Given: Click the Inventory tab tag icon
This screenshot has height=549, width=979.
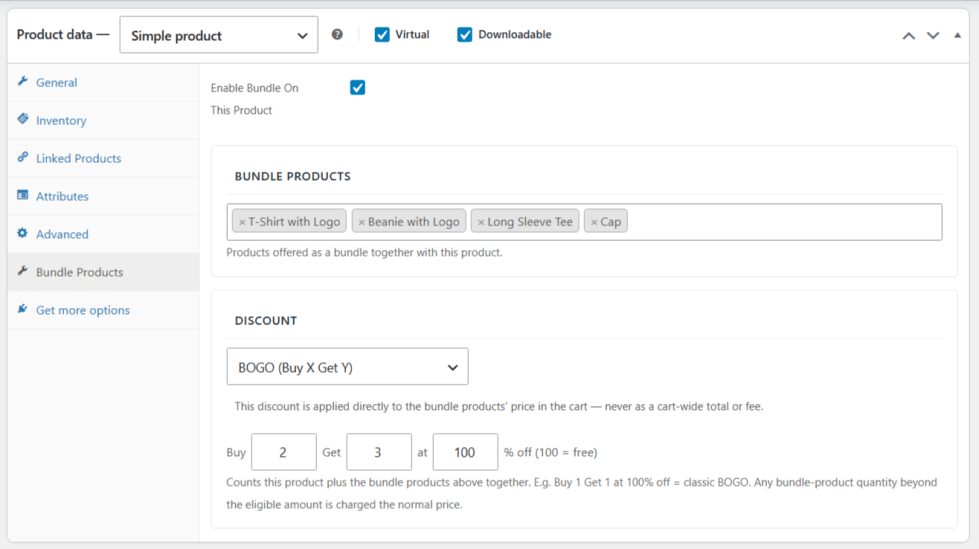Looking at the screenshot, I should click(x=22, y=119).
